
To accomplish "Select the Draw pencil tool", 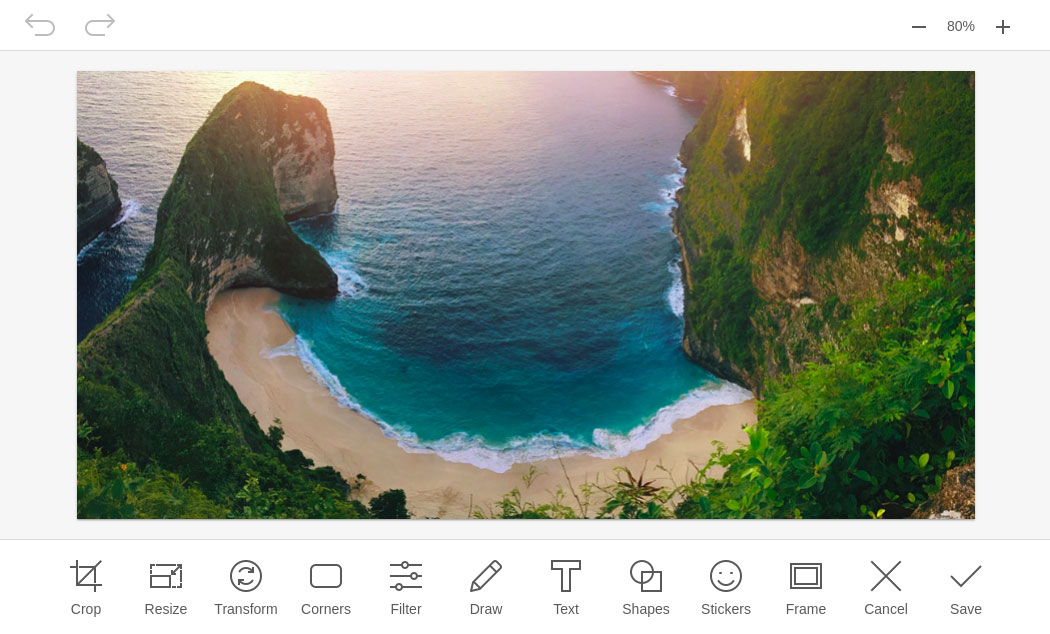I will [486, 576].
